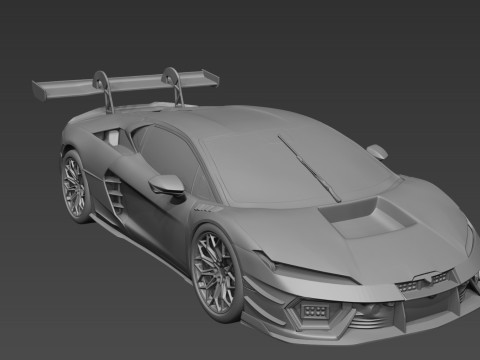Select the driver-side door mirror

[x=167, y=185]
